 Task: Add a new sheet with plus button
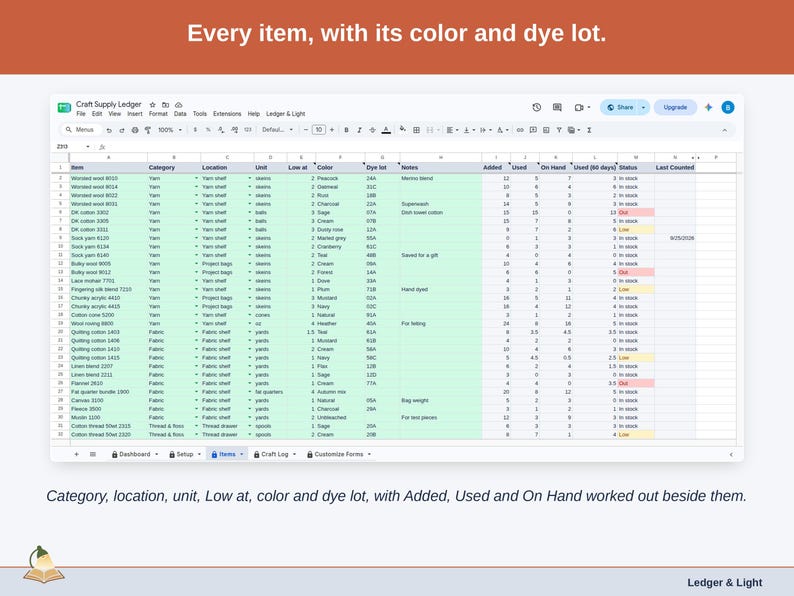pyautogui.click(x=76, y=454)
